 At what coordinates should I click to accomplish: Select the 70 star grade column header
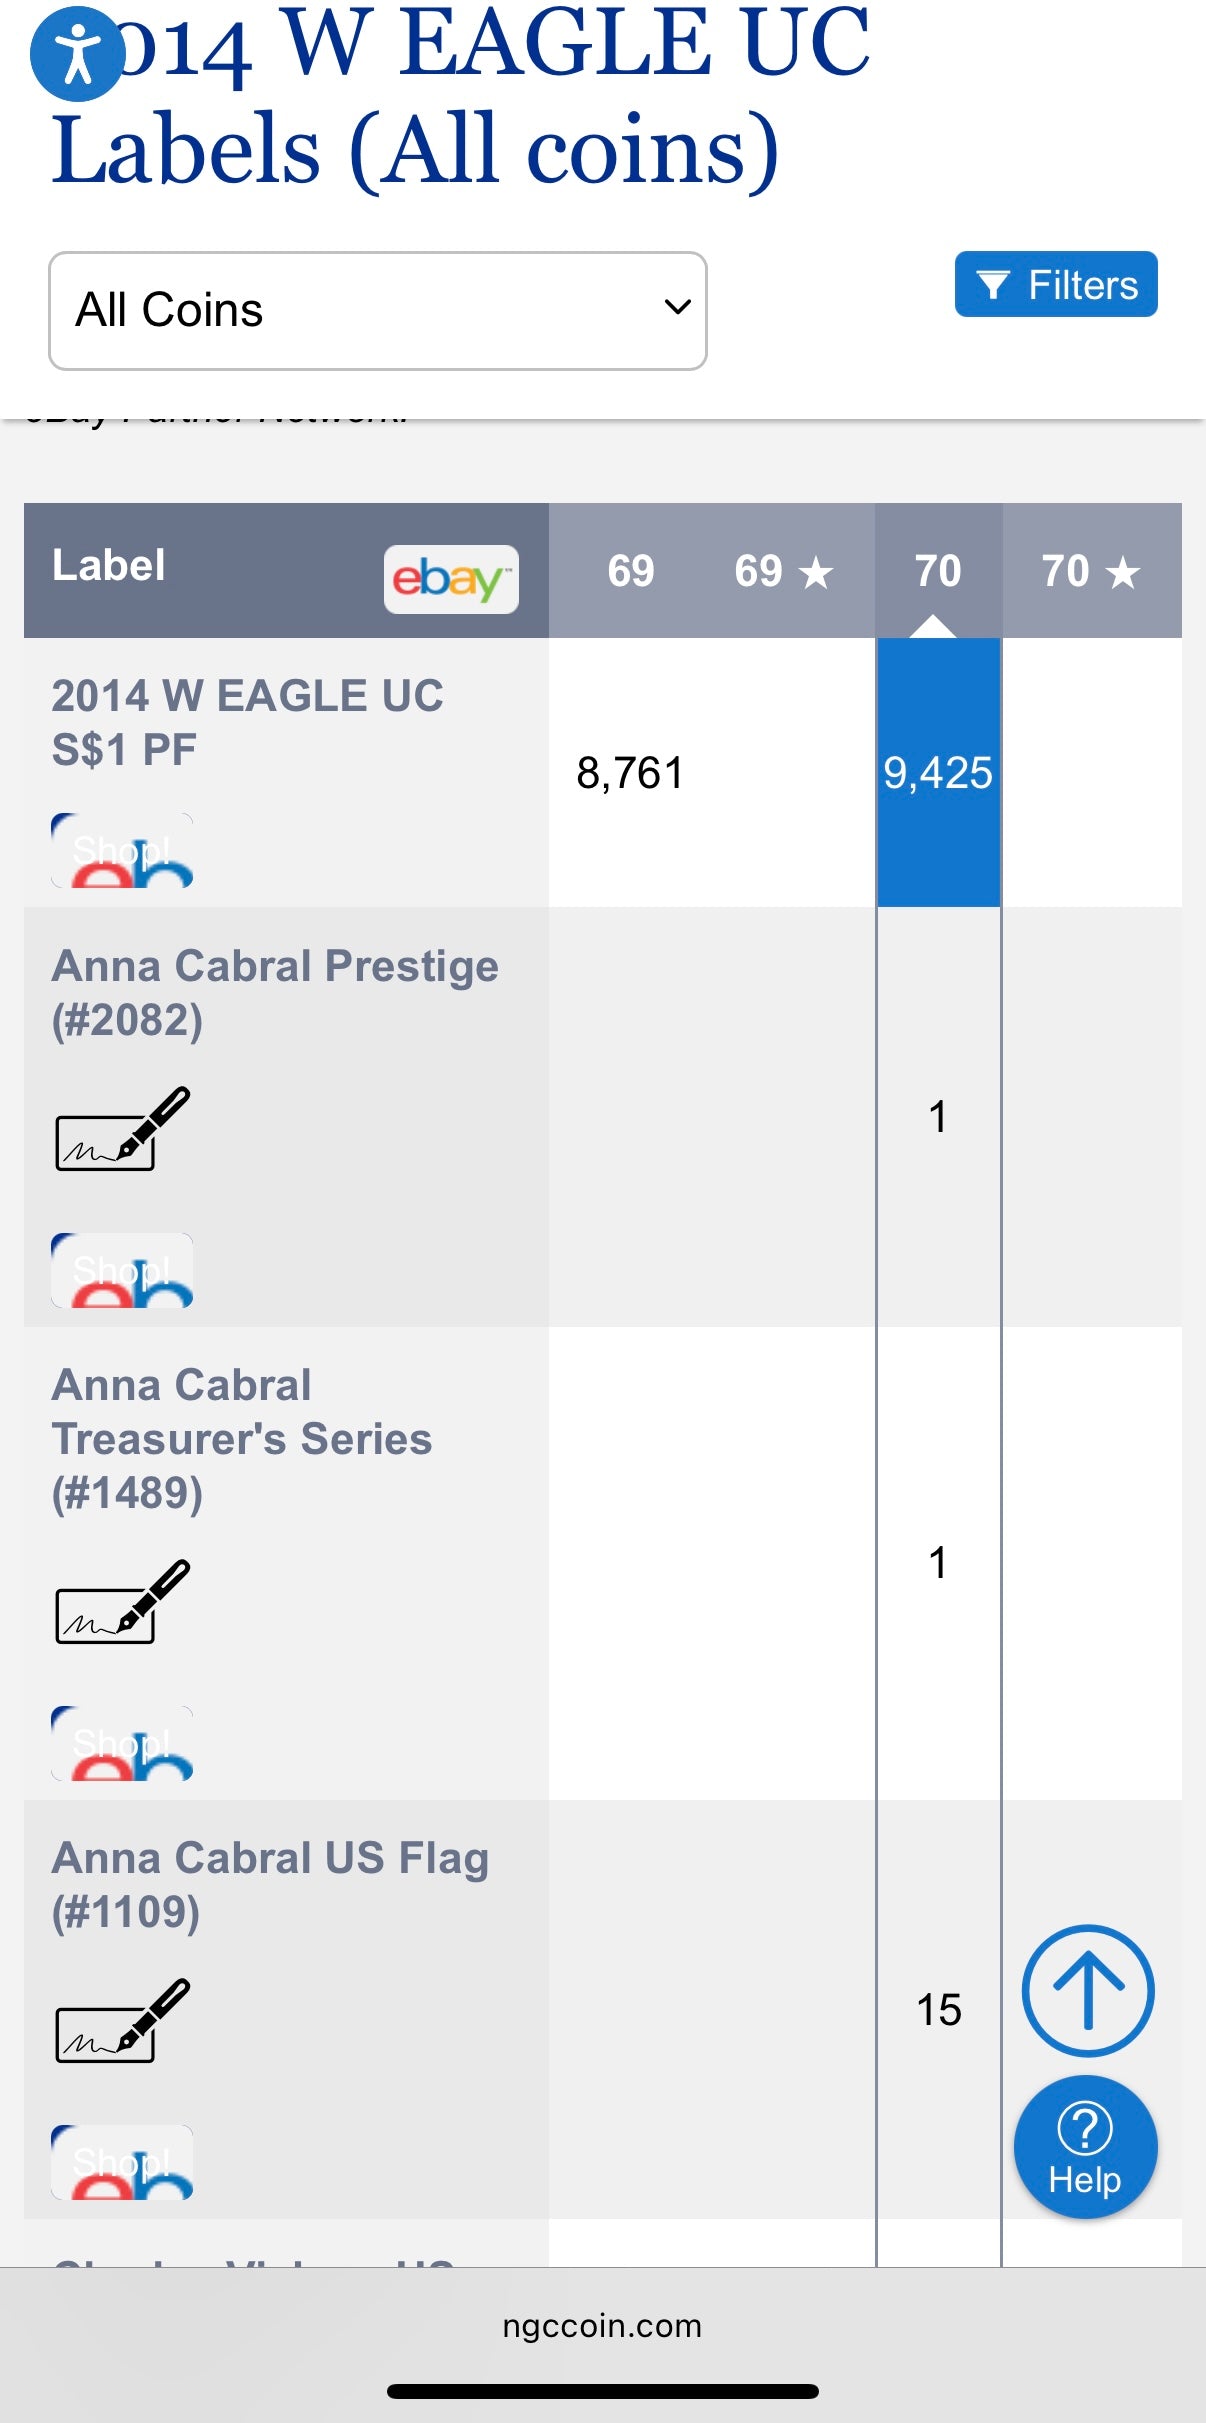(x=1090, y=571)
